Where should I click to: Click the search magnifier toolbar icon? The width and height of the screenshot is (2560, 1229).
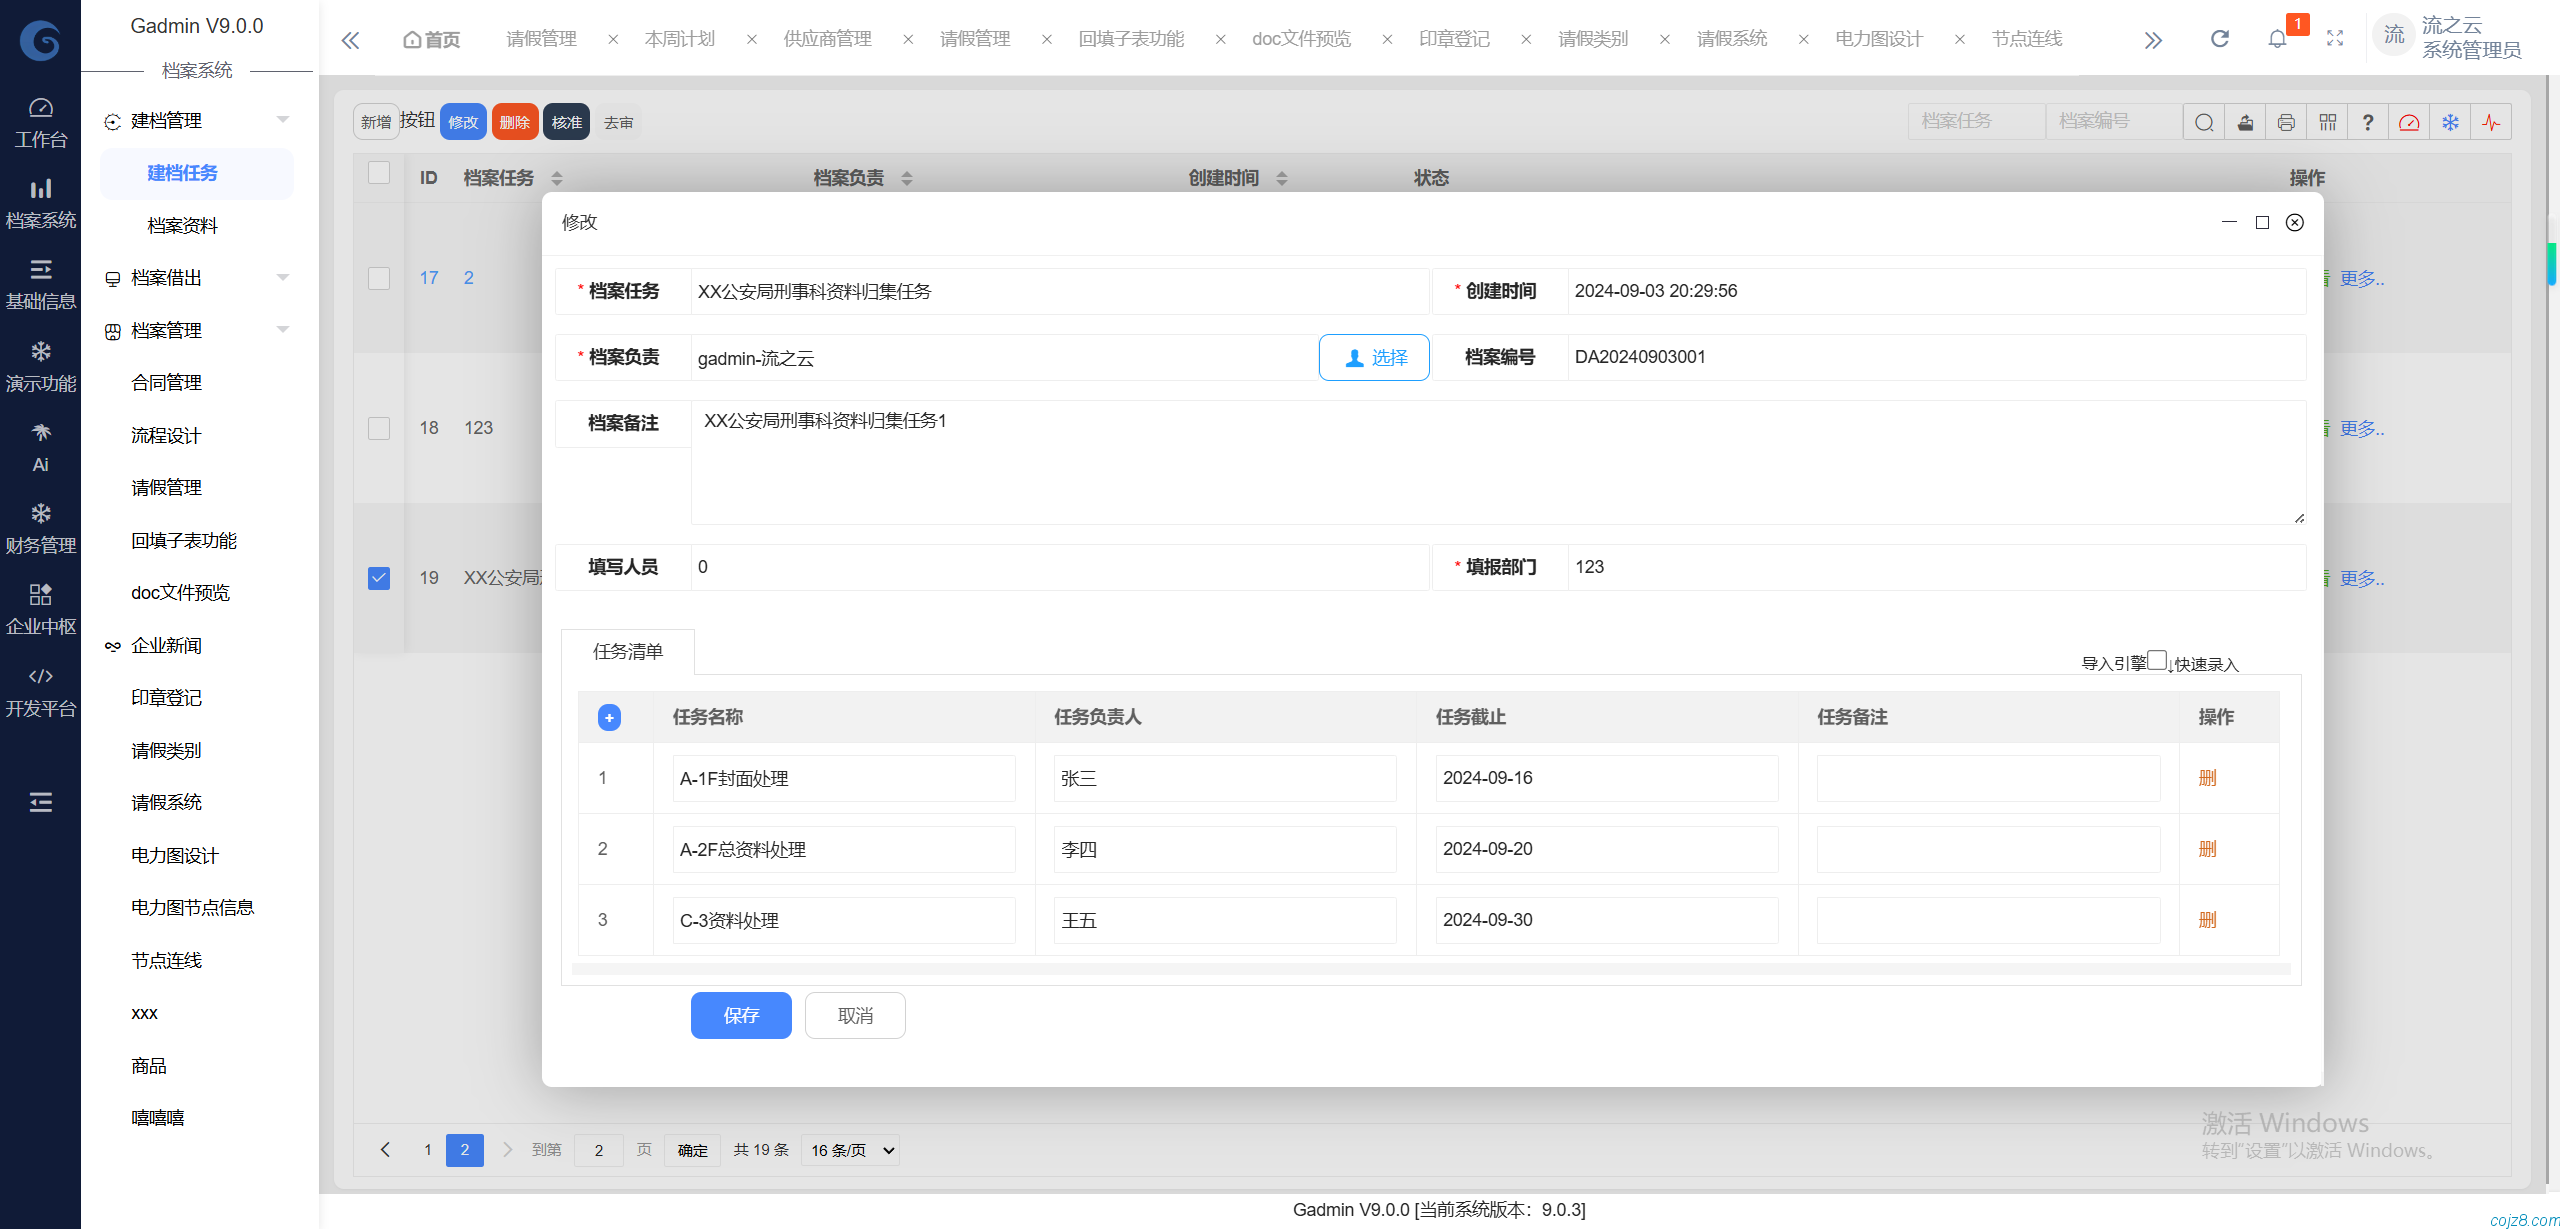point(2203,122)
